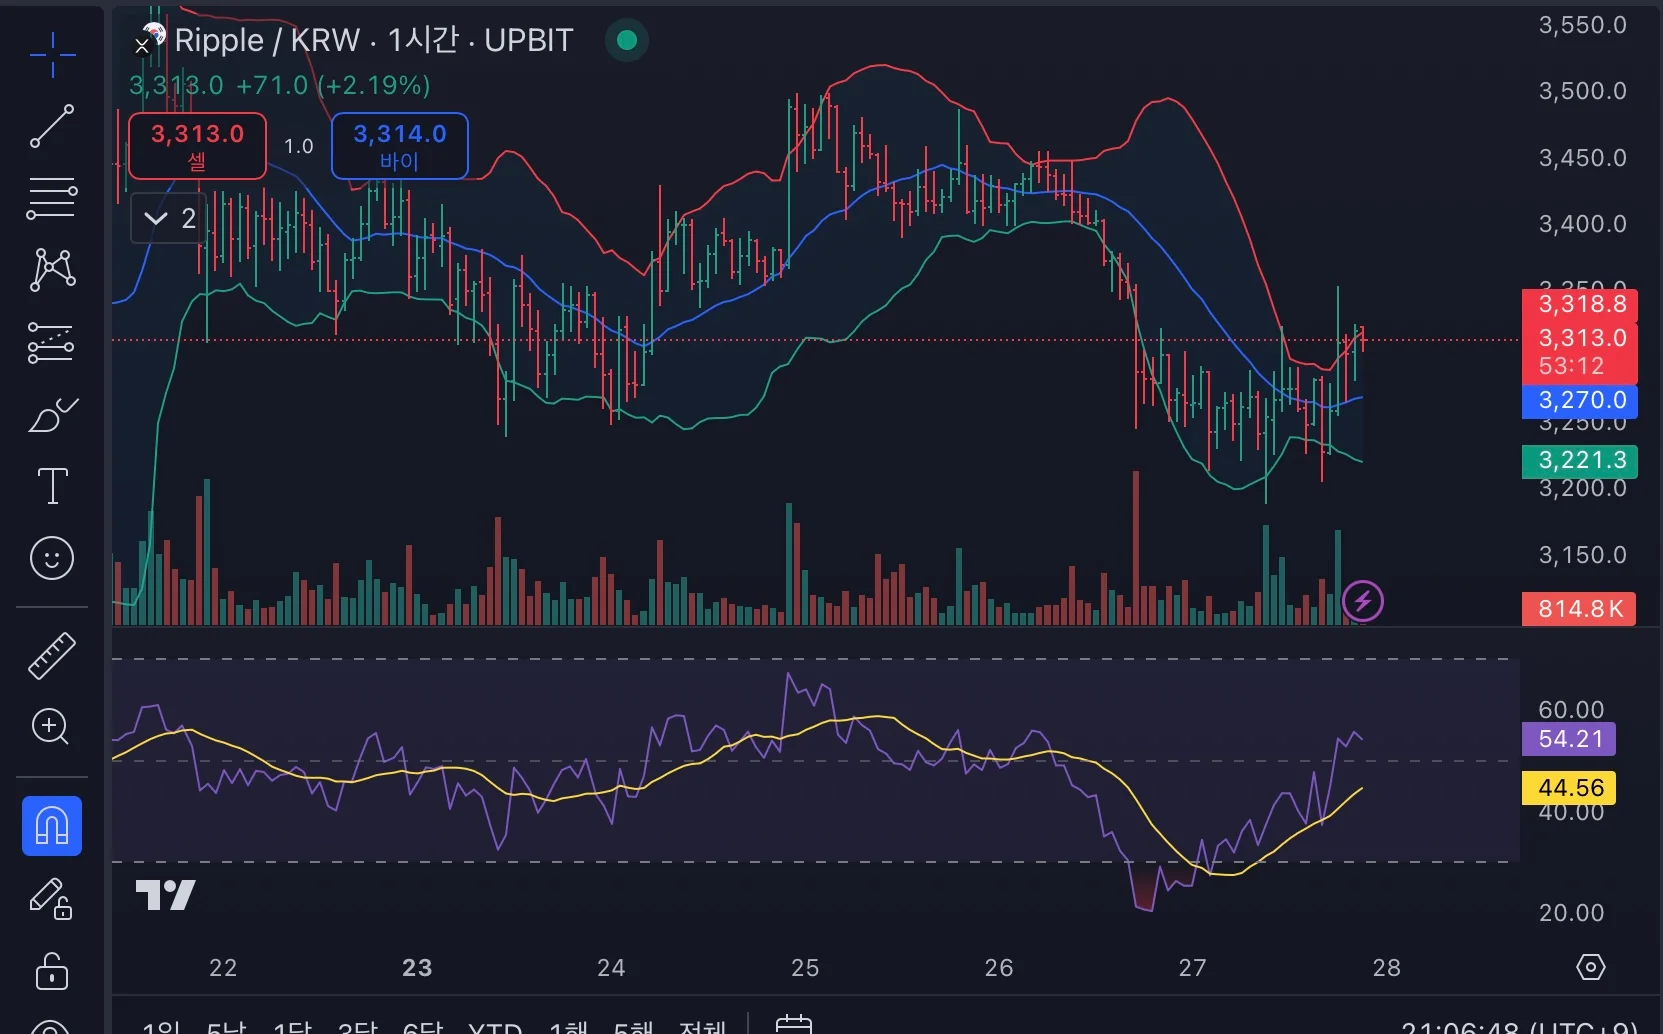Click date 25 on time axis
The width and height of the screenshot is (1663, 1034).
(x=805, y=968)
